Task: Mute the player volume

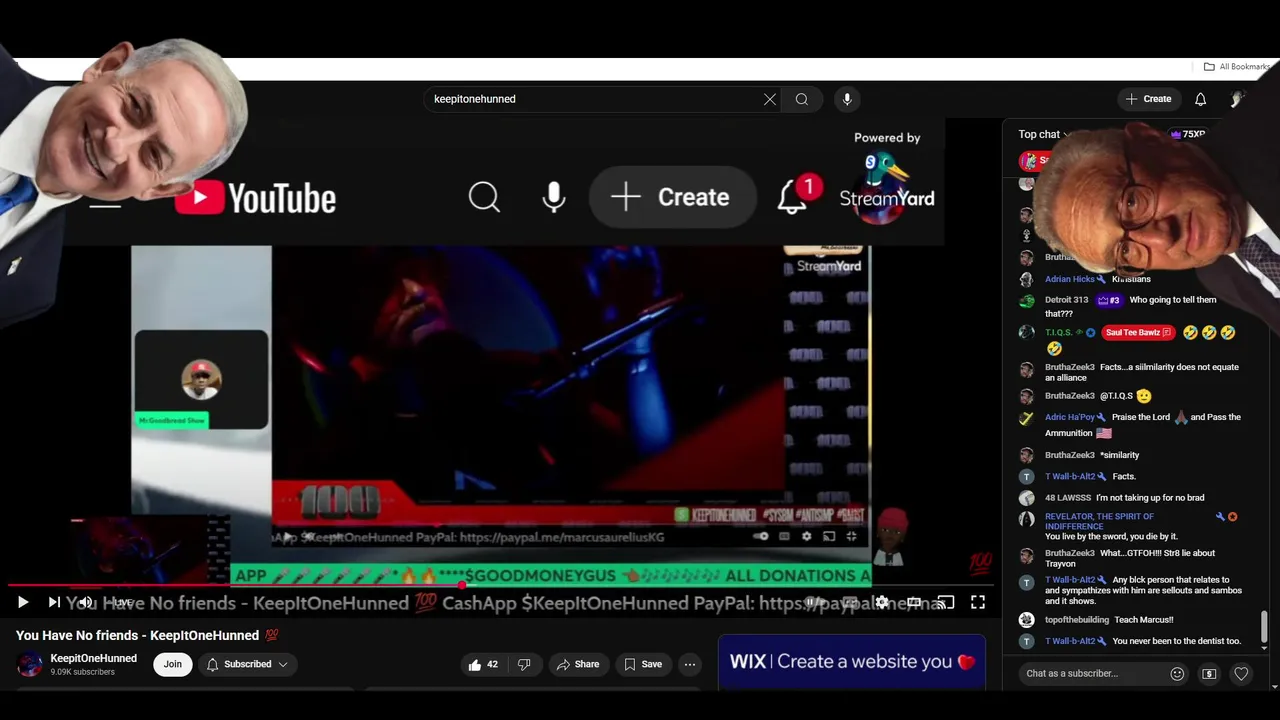Action: (86, 602)
